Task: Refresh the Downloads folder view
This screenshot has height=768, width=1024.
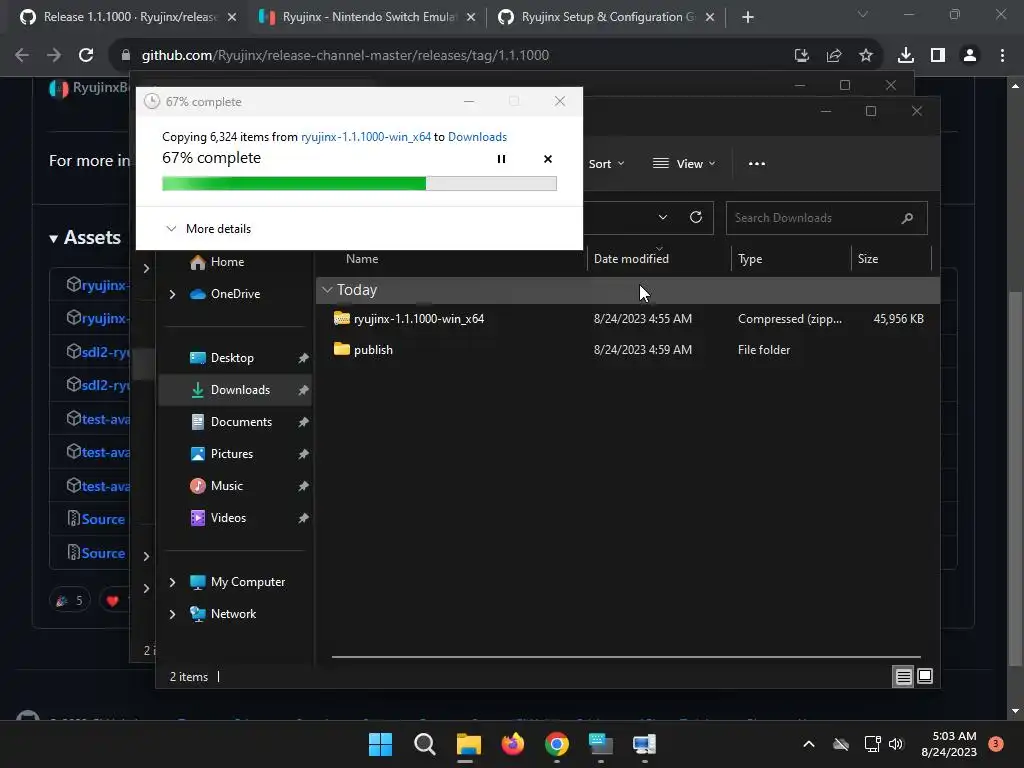Action: click(x=696, y=217)
